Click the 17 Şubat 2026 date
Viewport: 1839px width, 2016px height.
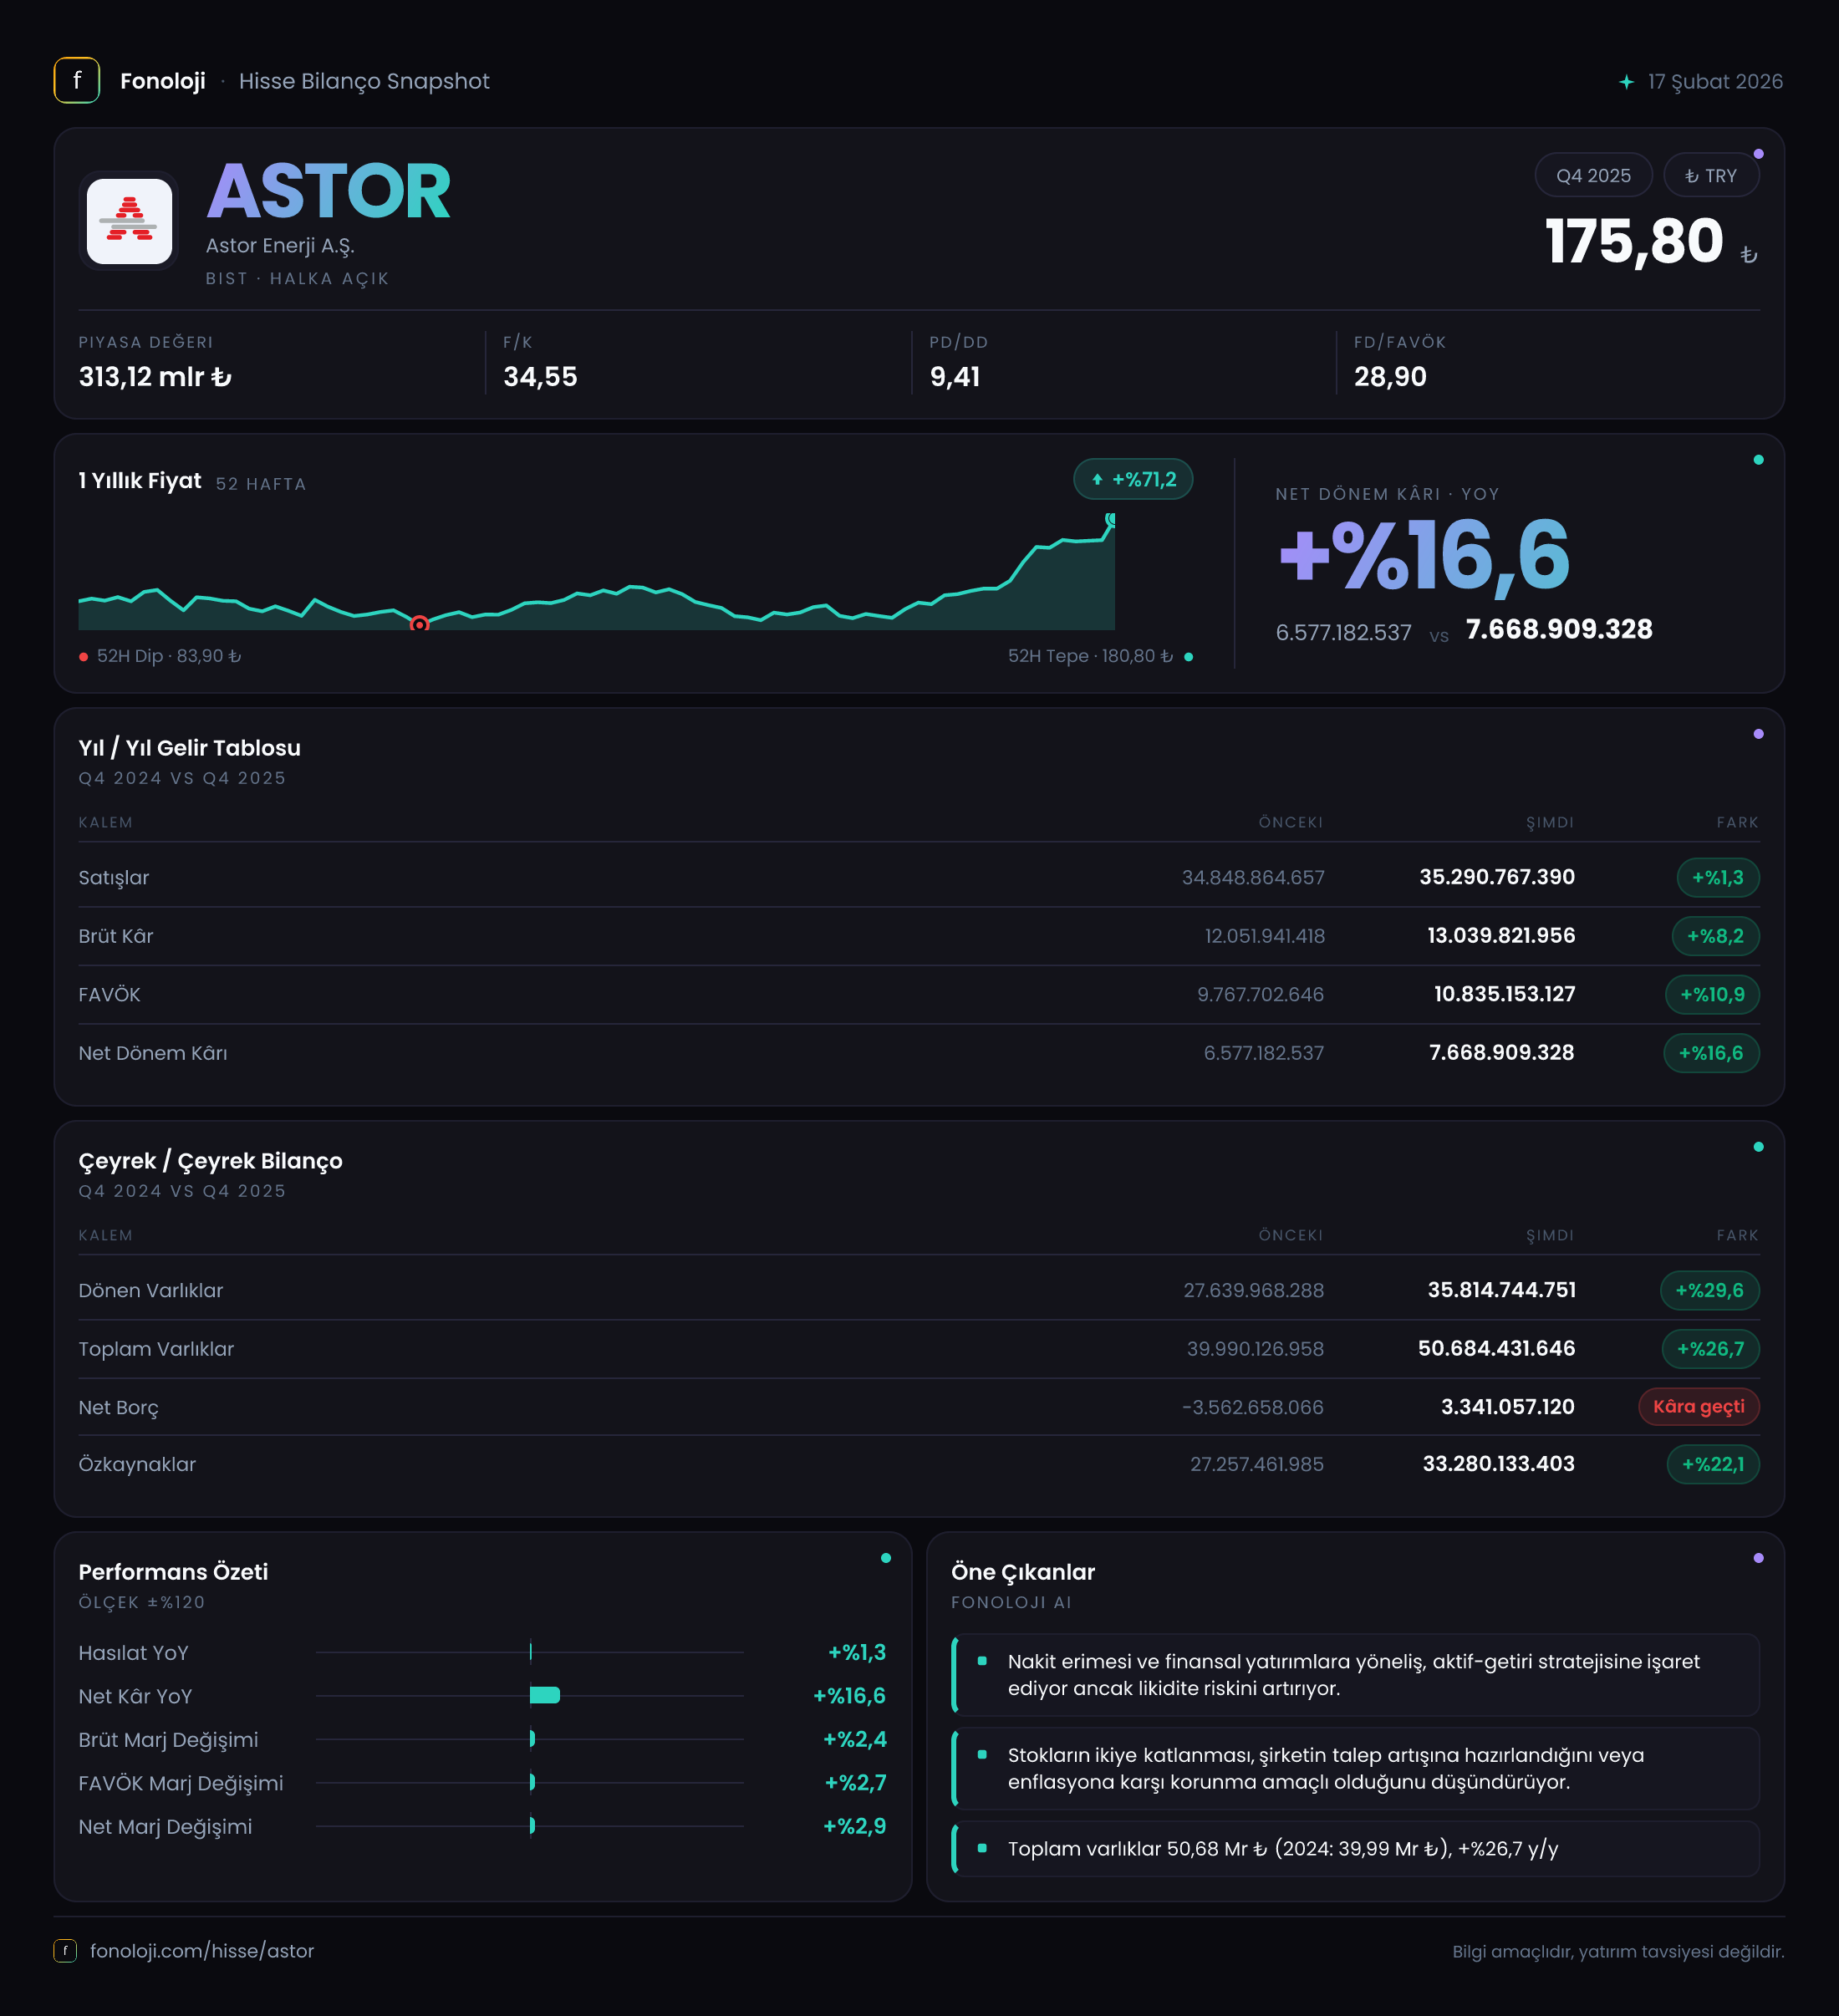(x=1715, y=82)
